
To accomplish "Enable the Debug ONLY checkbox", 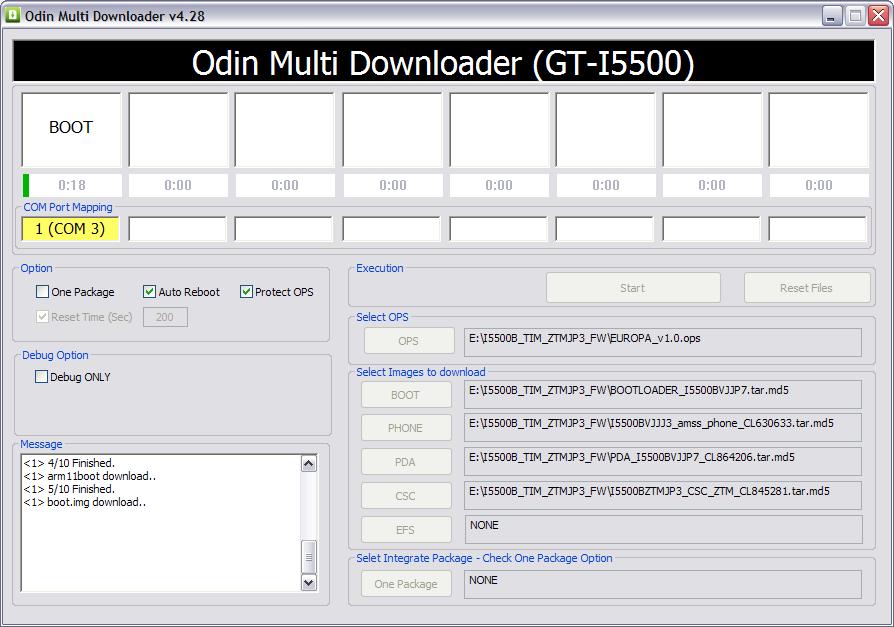I will point(41,377).
